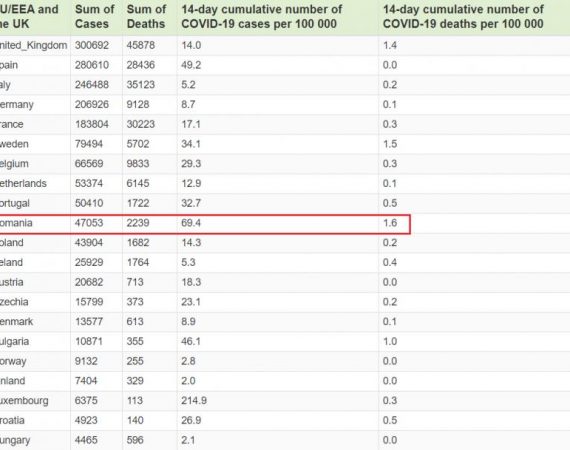
Task: Select the 14-day cumulative deaths per 100 000 header
Action: 463,17
